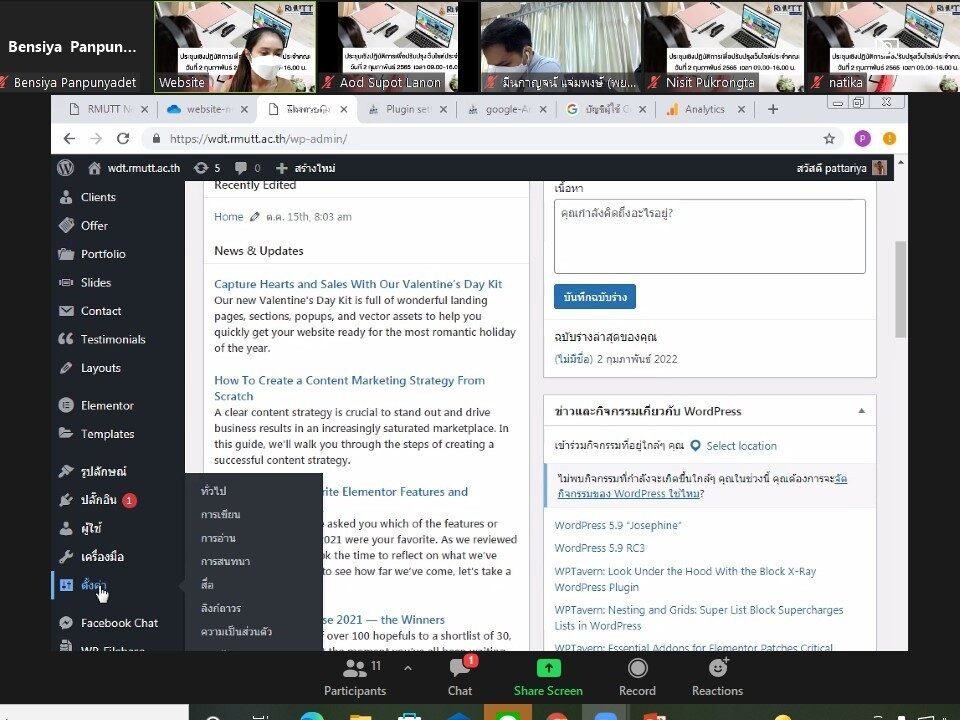Open the Templates sidebar menu

click(x=107, y=434)
